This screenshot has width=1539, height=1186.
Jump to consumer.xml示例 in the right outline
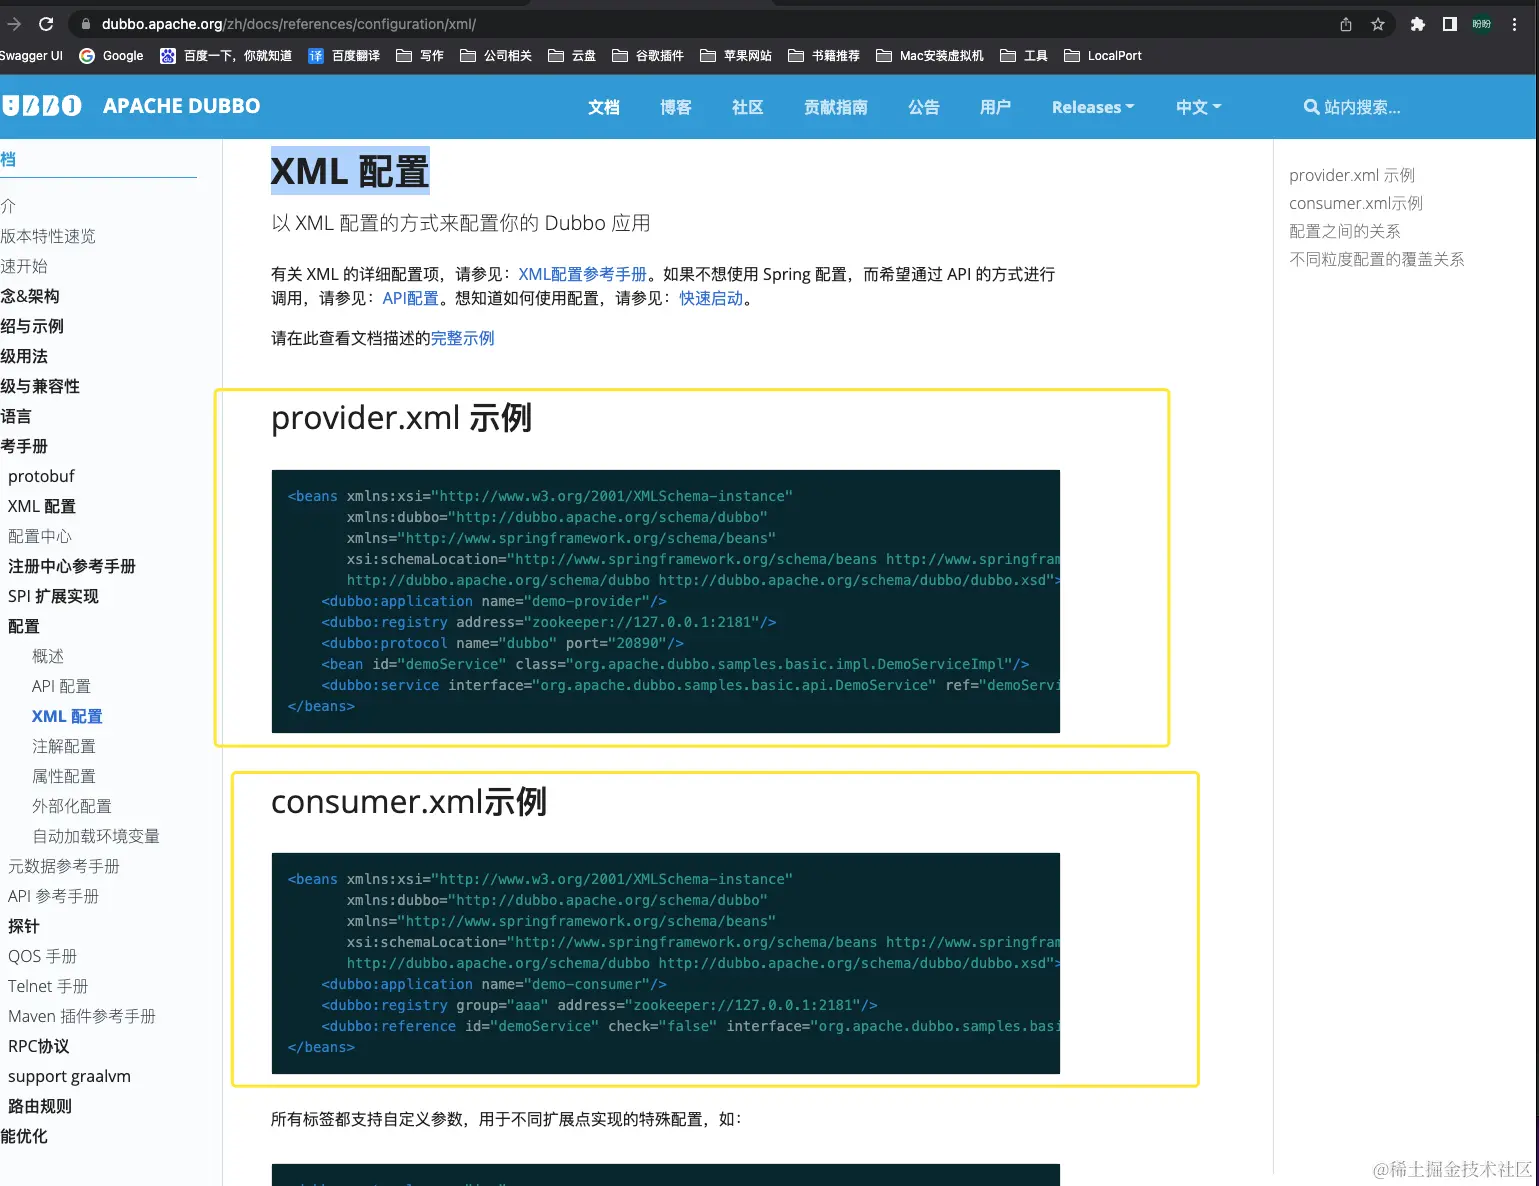pos(1356,203)
